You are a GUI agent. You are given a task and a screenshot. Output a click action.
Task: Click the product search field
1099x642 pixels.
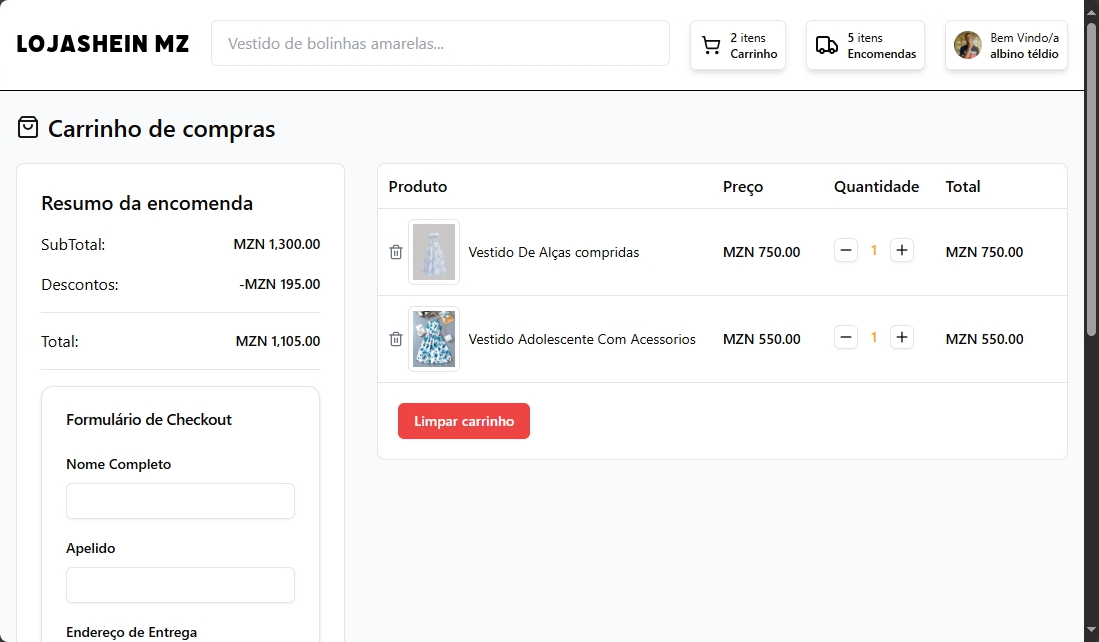pos(440,43)
